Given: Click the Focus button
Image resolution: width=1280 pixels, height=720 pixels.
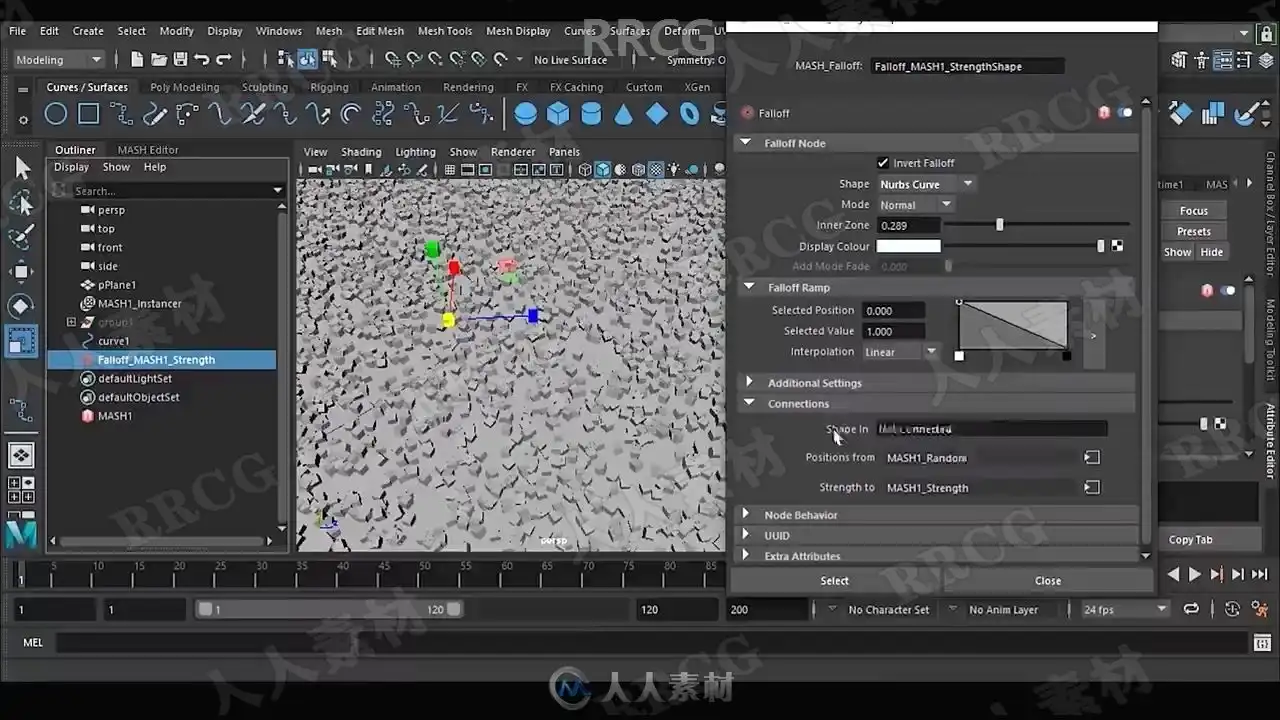Looking at the screenshot, I should click(x=1194, y=211).
